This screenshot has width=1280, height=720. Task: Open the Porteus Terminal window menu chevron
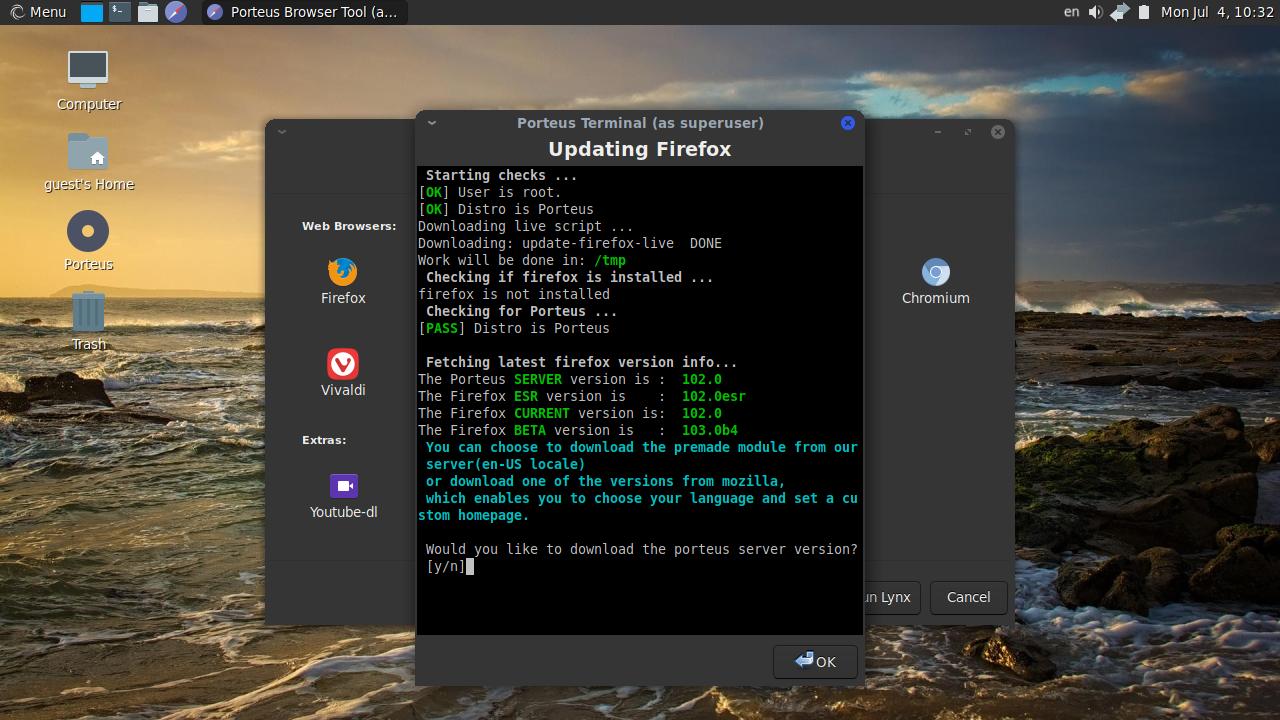click(432, 123)
